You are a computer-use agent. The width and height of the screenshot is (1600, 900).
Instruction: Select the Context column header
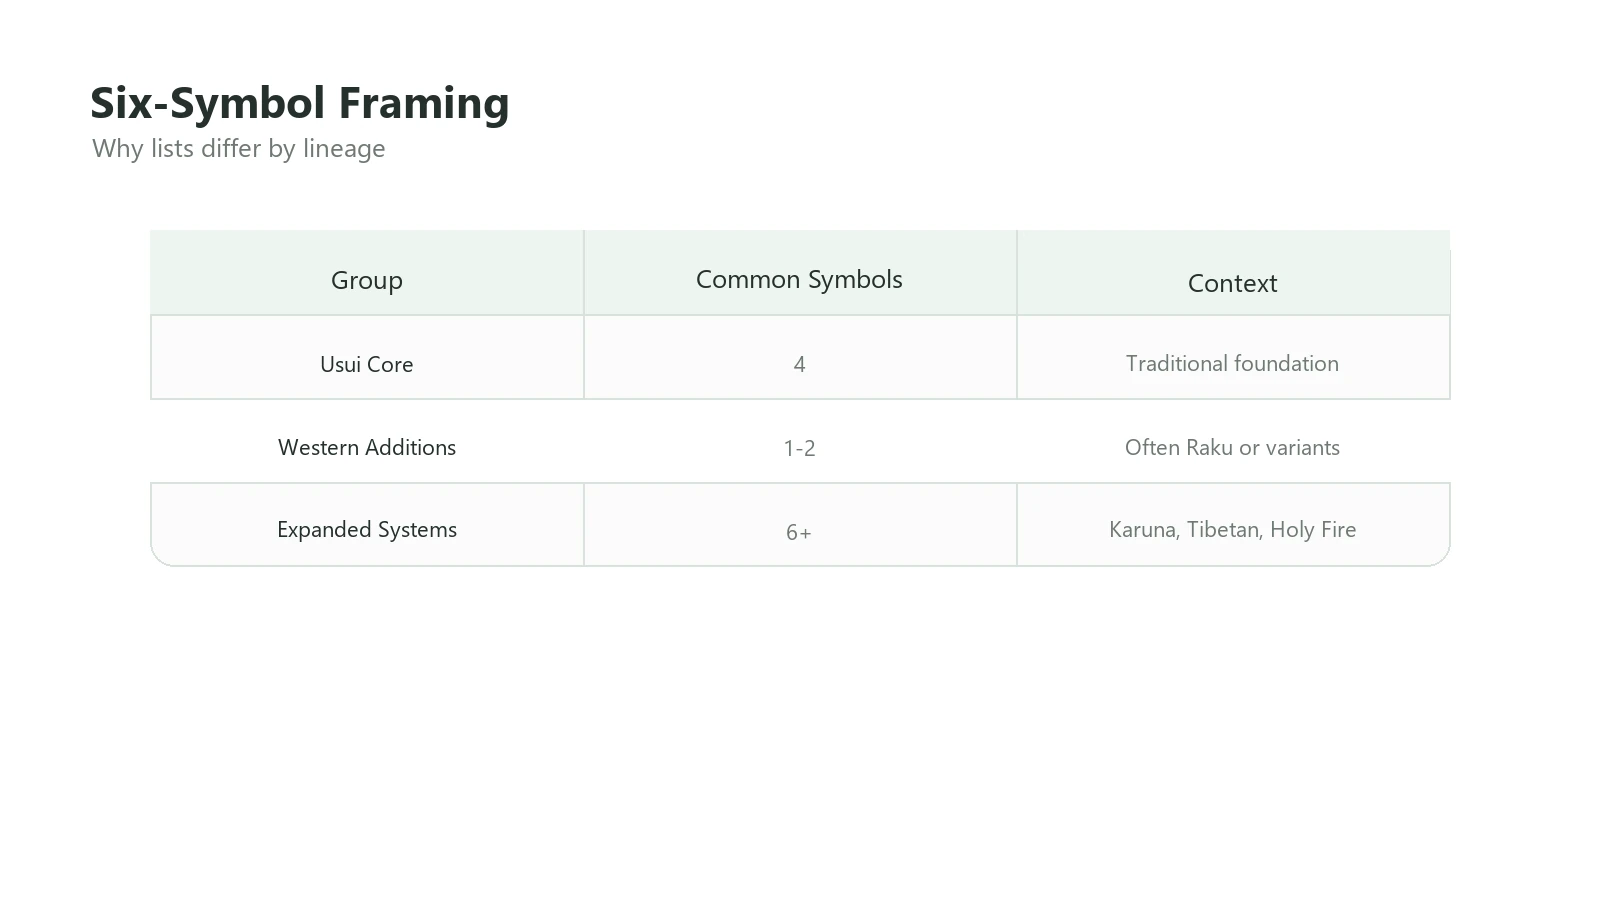coord(1233,273)
